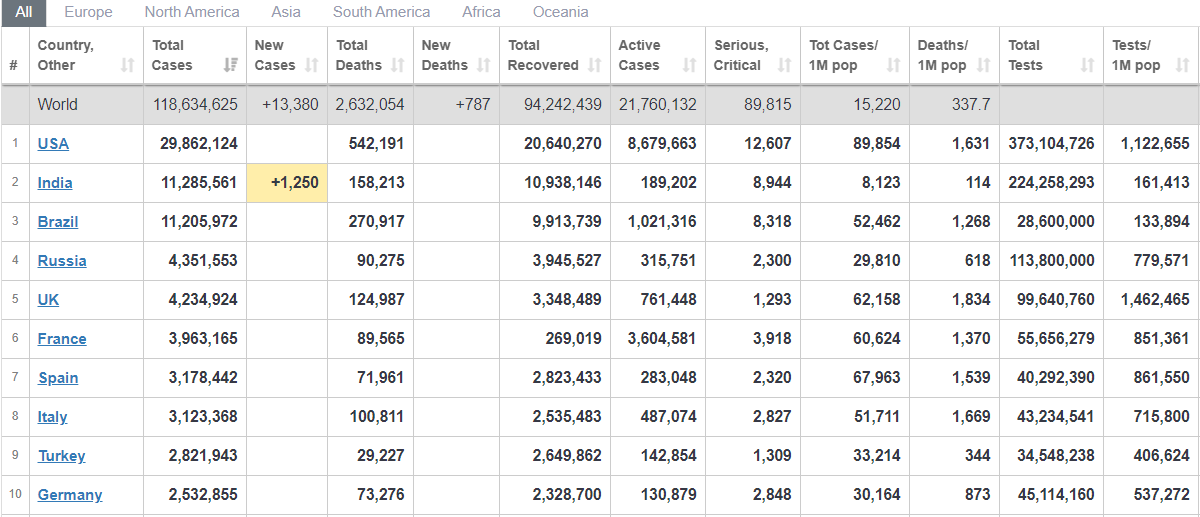1200x517 pixels.
Task: Show the Oceania tab
Action: (x=560, y=12)
